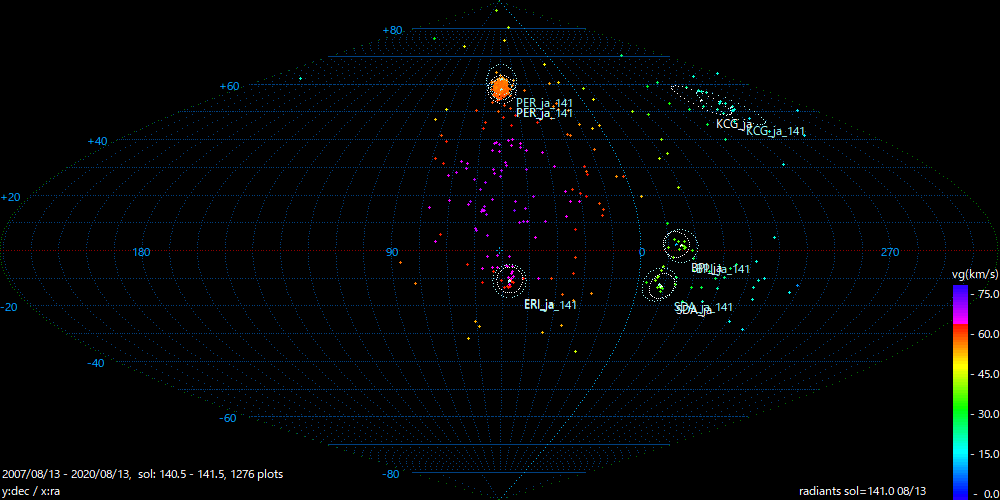Click the 270 right ascension axis label

coord(890,252)
